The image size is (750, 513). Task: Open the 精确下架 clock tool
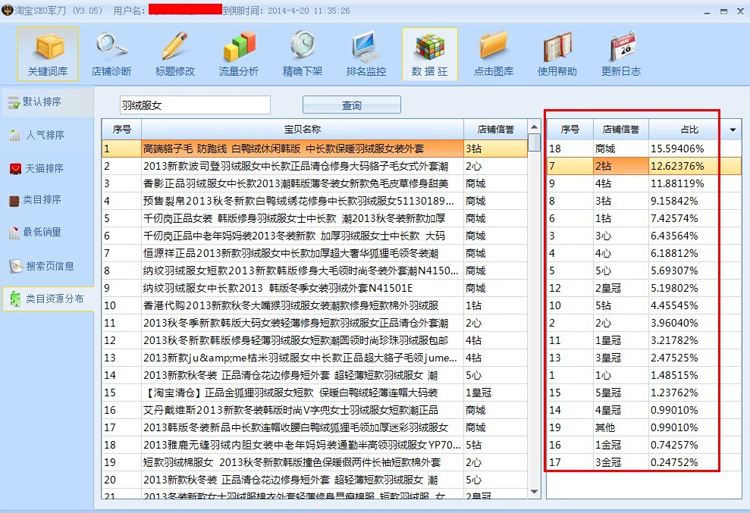(x=302, y=54)
